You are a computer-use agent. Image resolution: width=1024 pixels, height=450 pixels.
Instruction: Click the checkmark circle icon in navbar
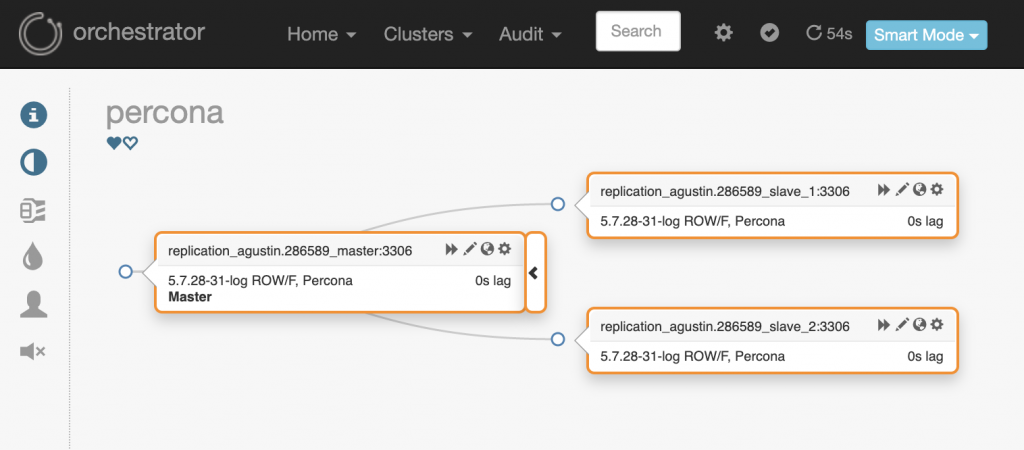(x=769, y=33)
